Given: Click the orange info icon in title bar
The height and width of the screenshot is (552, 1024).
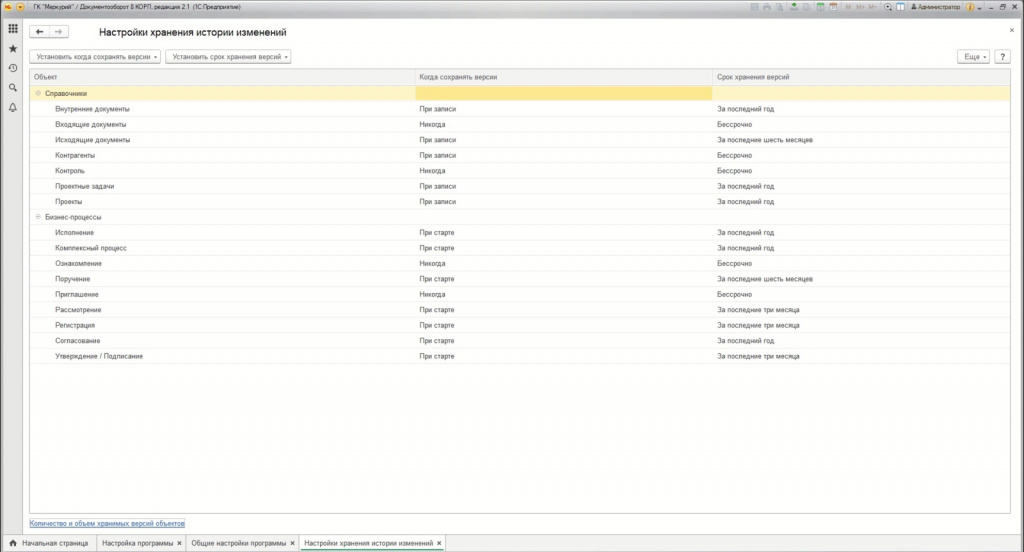Looking at the screenshot, I should [x=970, y=7].
